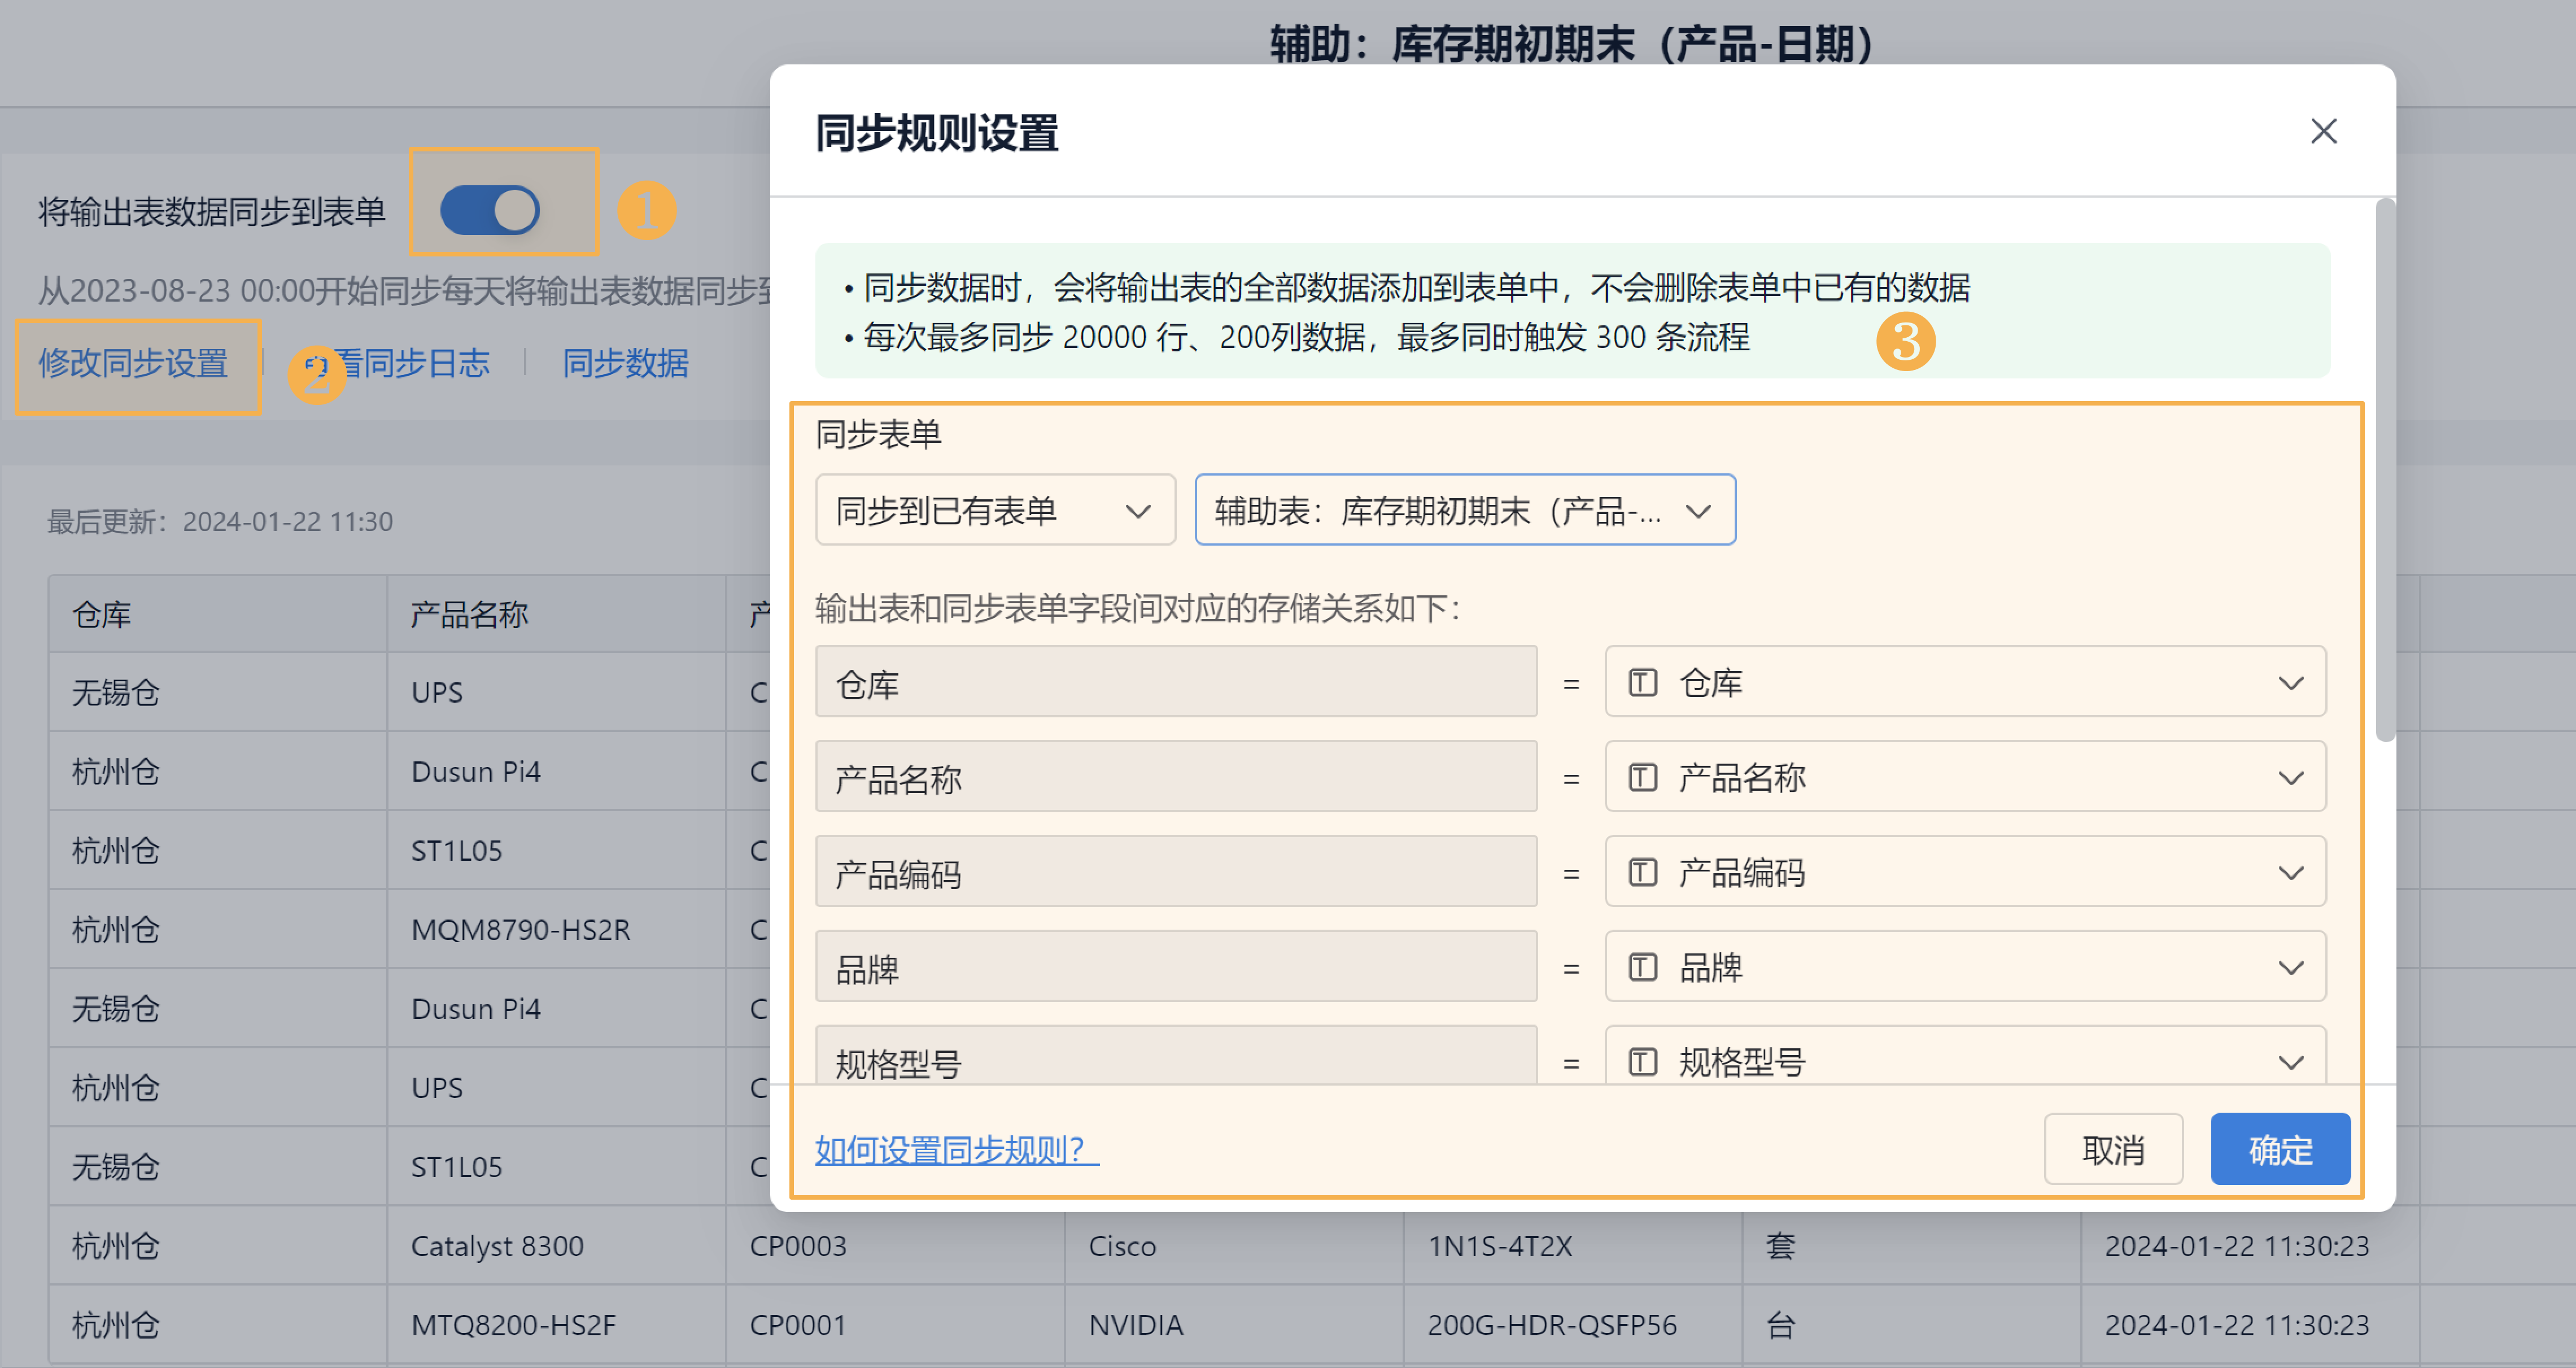This screenshot has height=1368, width=2576.
Task: Click the text-type icon beside 仓库 field
Action: [1642, 683]
